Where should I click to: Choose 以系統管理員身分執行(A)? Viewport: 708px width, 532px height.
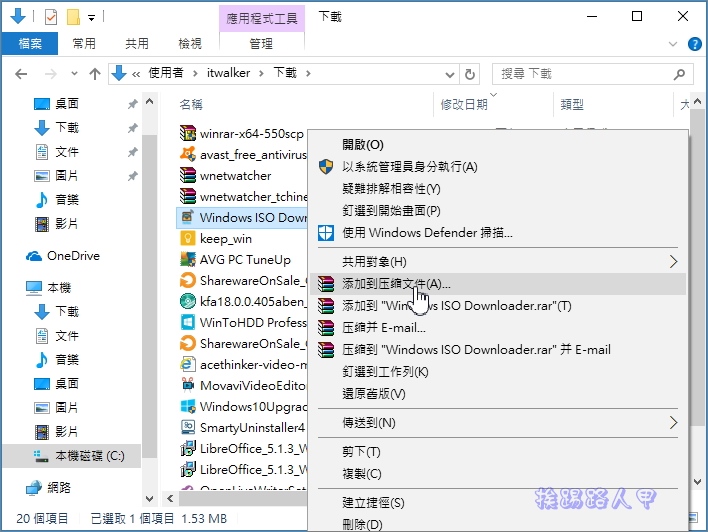[498, 167]
